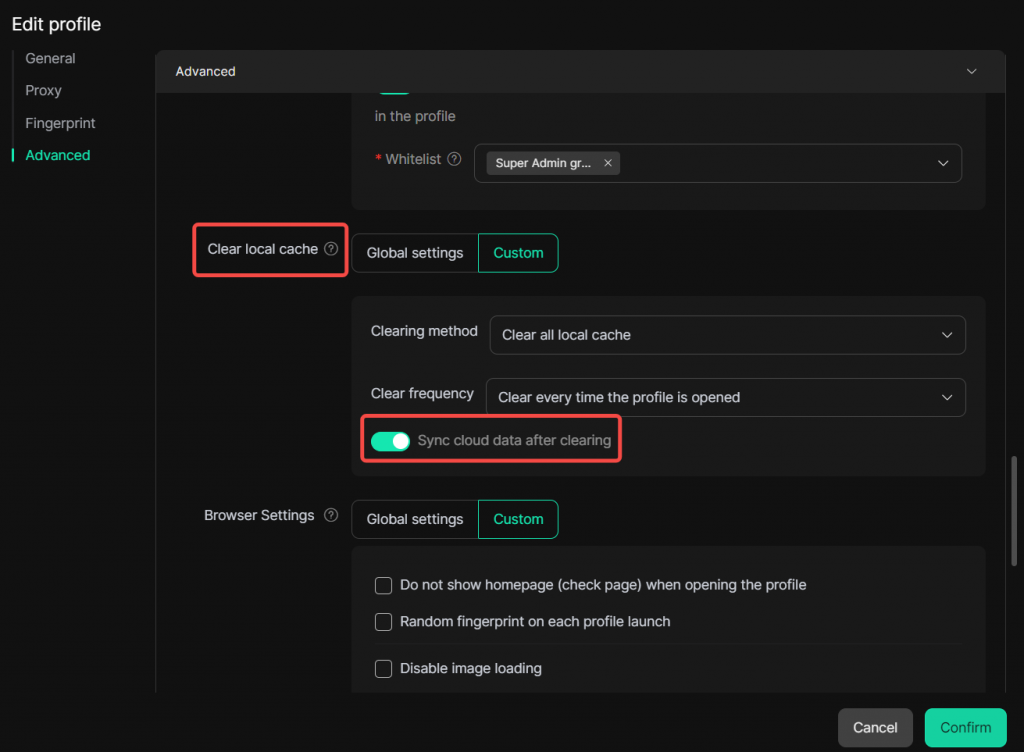Click the help icon beside Browser Settings

pyautogui.click(x=331, y=516)
